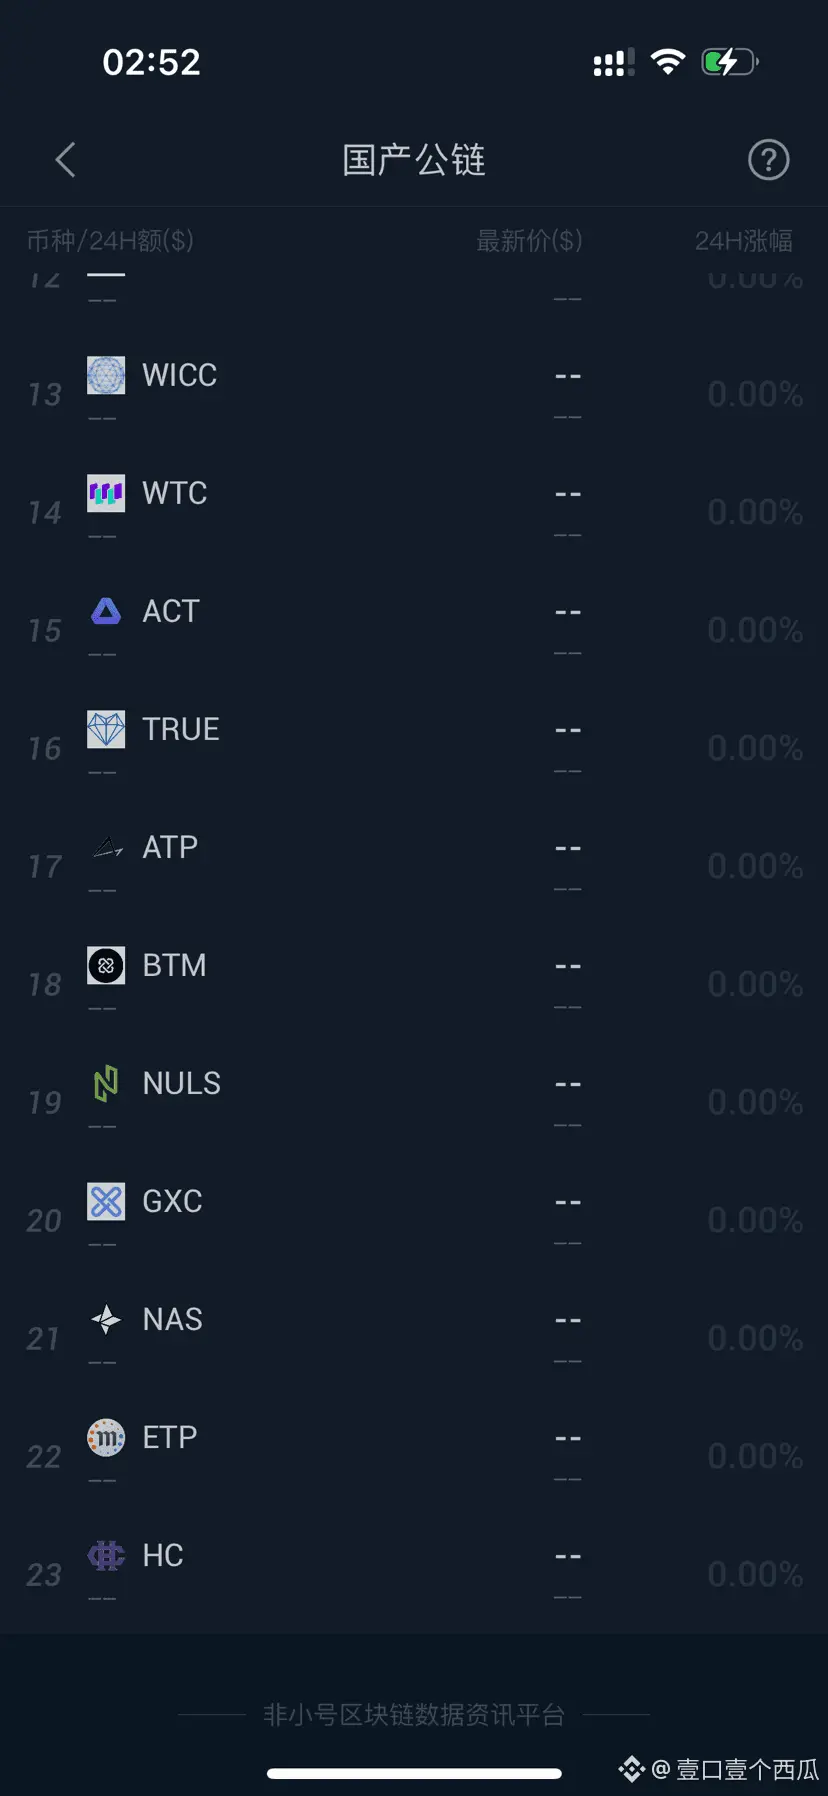Tap the ETP coin logo
The image size is (828, 1796).
click(x=106, y=1437)
